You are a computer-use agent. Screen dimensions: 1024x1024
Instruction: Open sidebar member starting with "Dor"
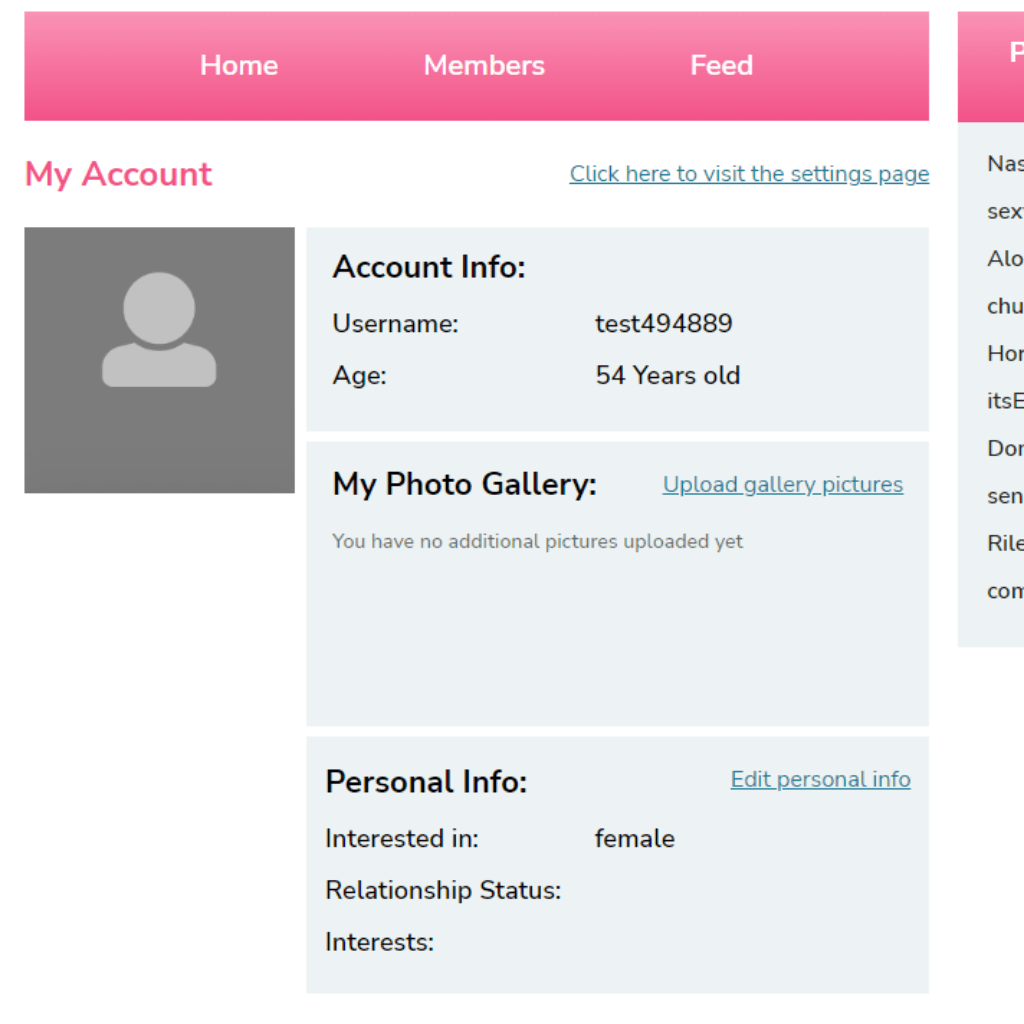click(1005, 448)
